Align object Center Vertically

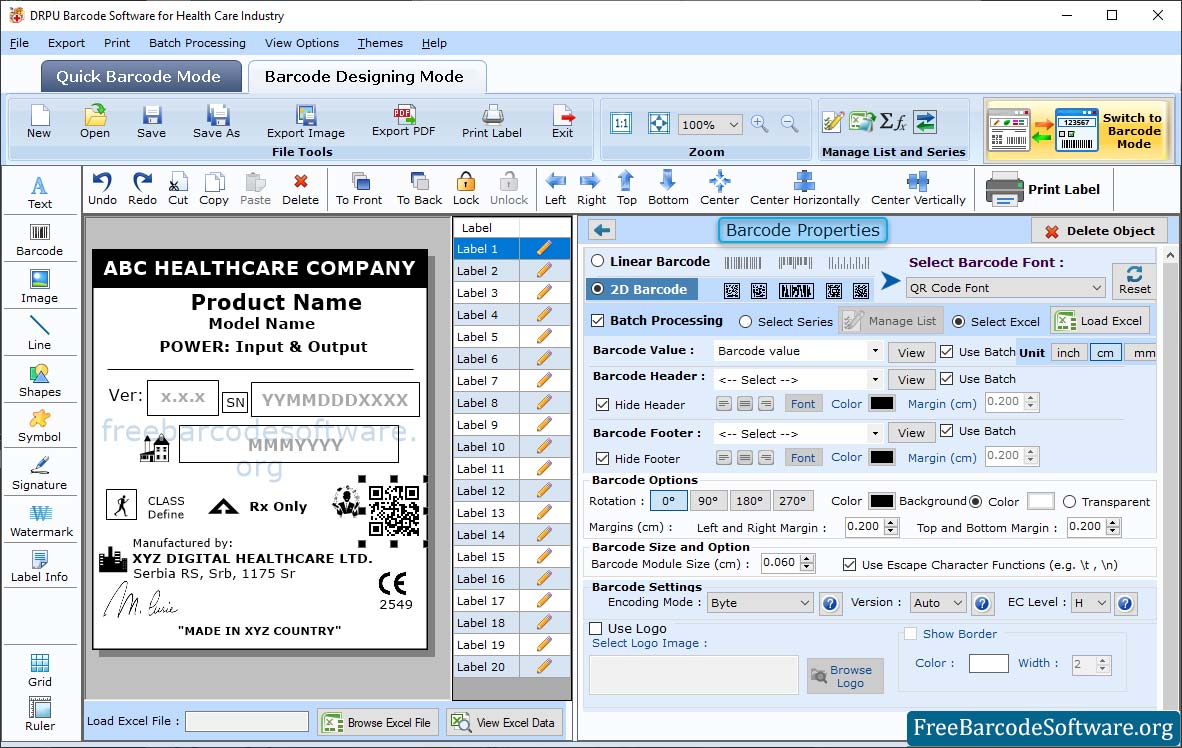tap(918, 189)
